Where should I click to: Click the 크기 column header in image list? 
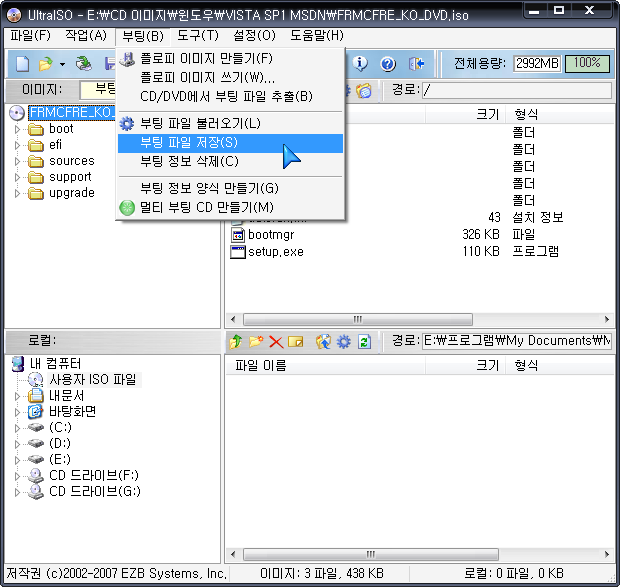click(465, 115)
